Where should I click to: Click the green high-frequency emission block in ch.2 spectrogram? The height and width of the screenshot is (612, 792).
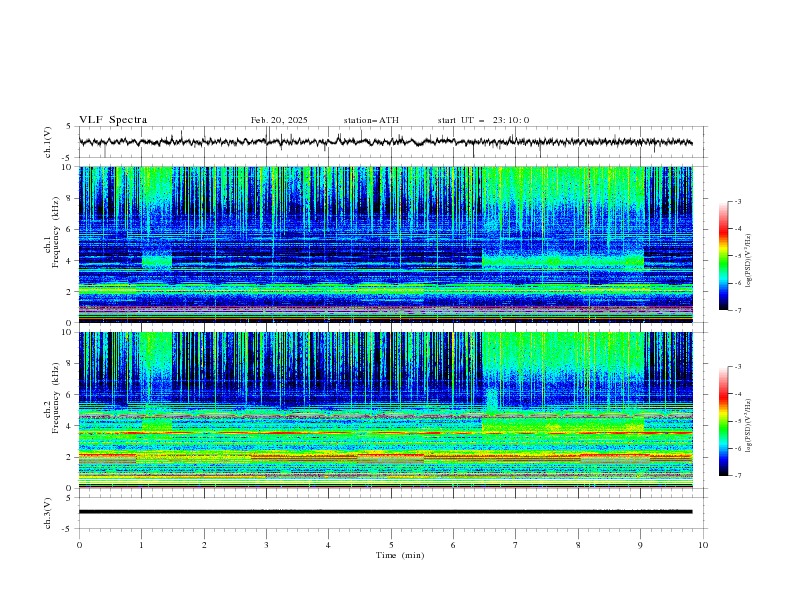[x=563, y=356]
